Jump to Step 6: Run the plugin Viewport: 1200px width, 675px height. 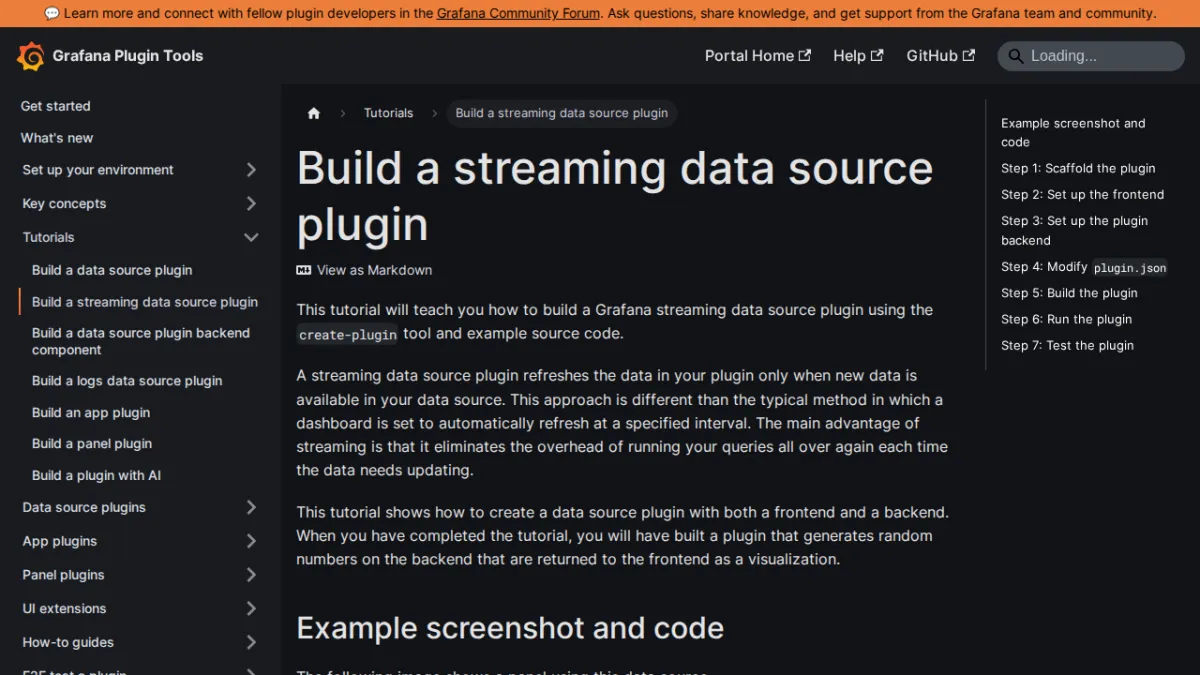click(x=1067, y=319)
